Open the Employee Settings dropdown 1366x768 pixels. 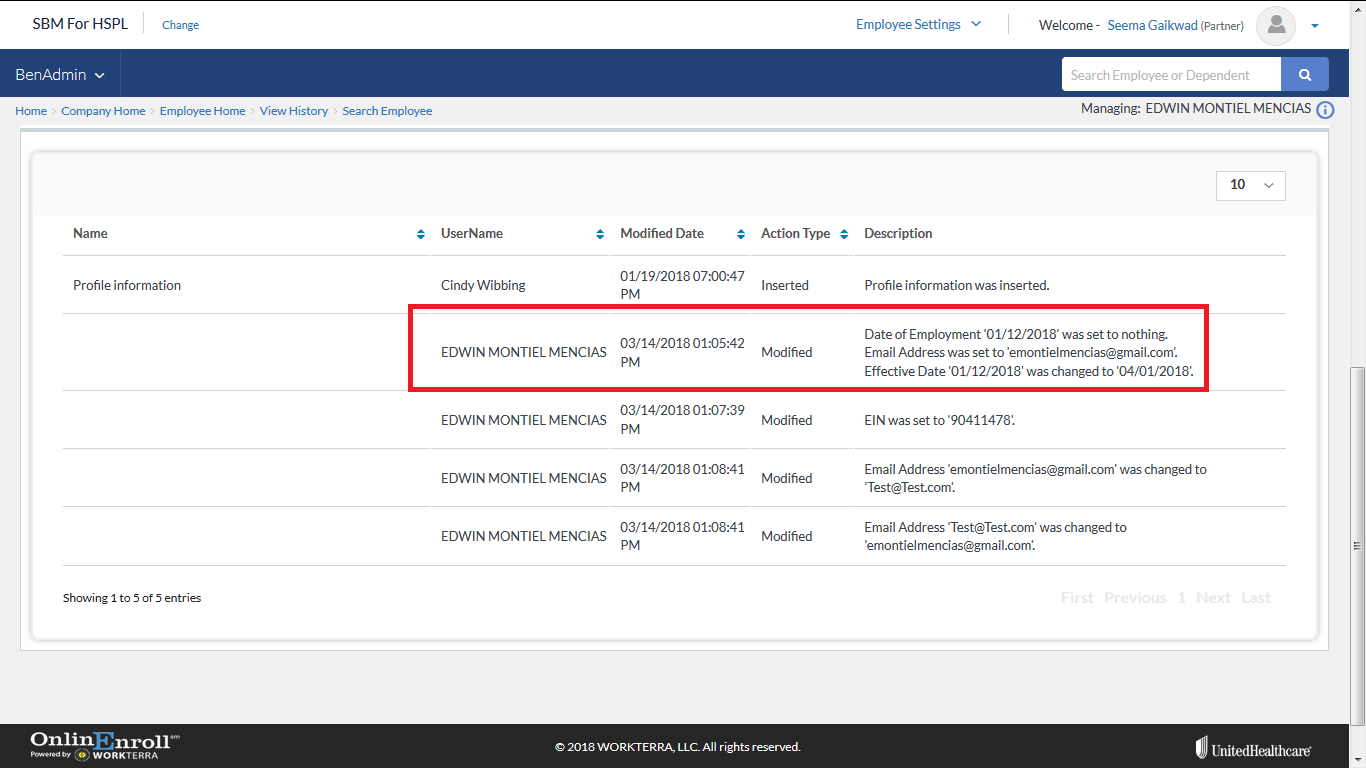tap(918, 25)
